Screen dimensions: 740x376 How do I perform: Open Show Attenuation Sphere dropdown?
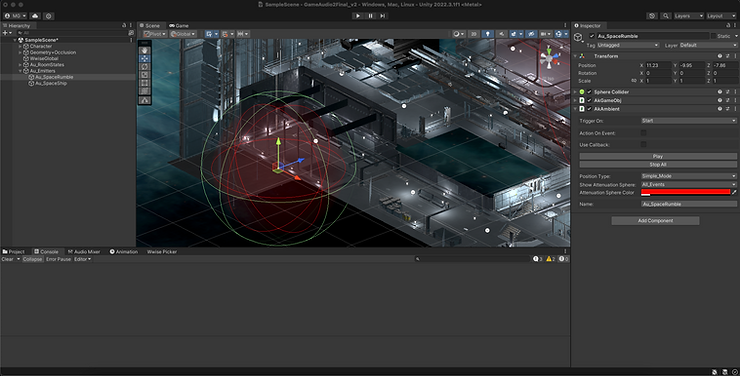click(689, 184)
